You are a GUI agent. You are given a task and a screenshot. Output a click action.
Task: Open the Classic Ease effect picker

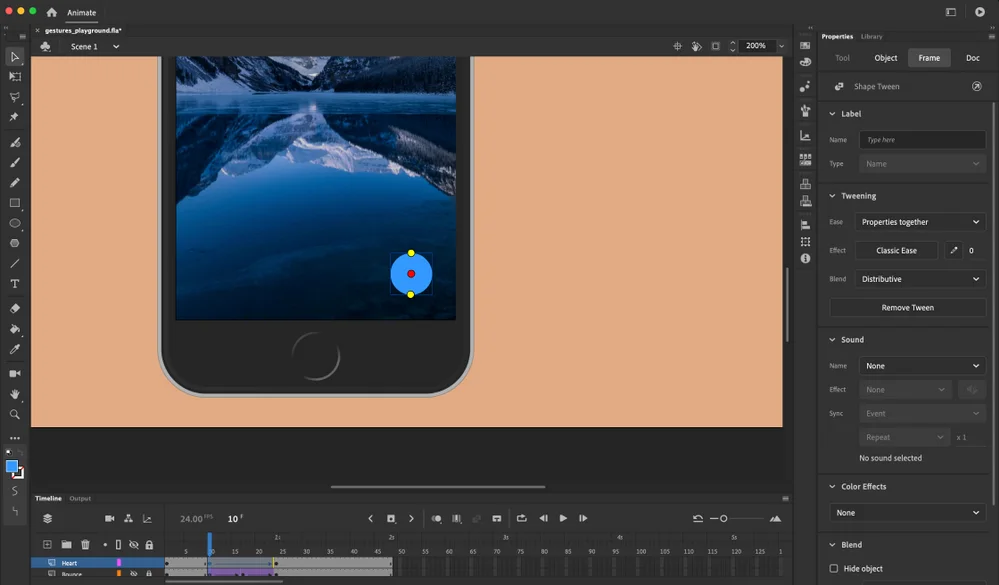pos(895,250)
